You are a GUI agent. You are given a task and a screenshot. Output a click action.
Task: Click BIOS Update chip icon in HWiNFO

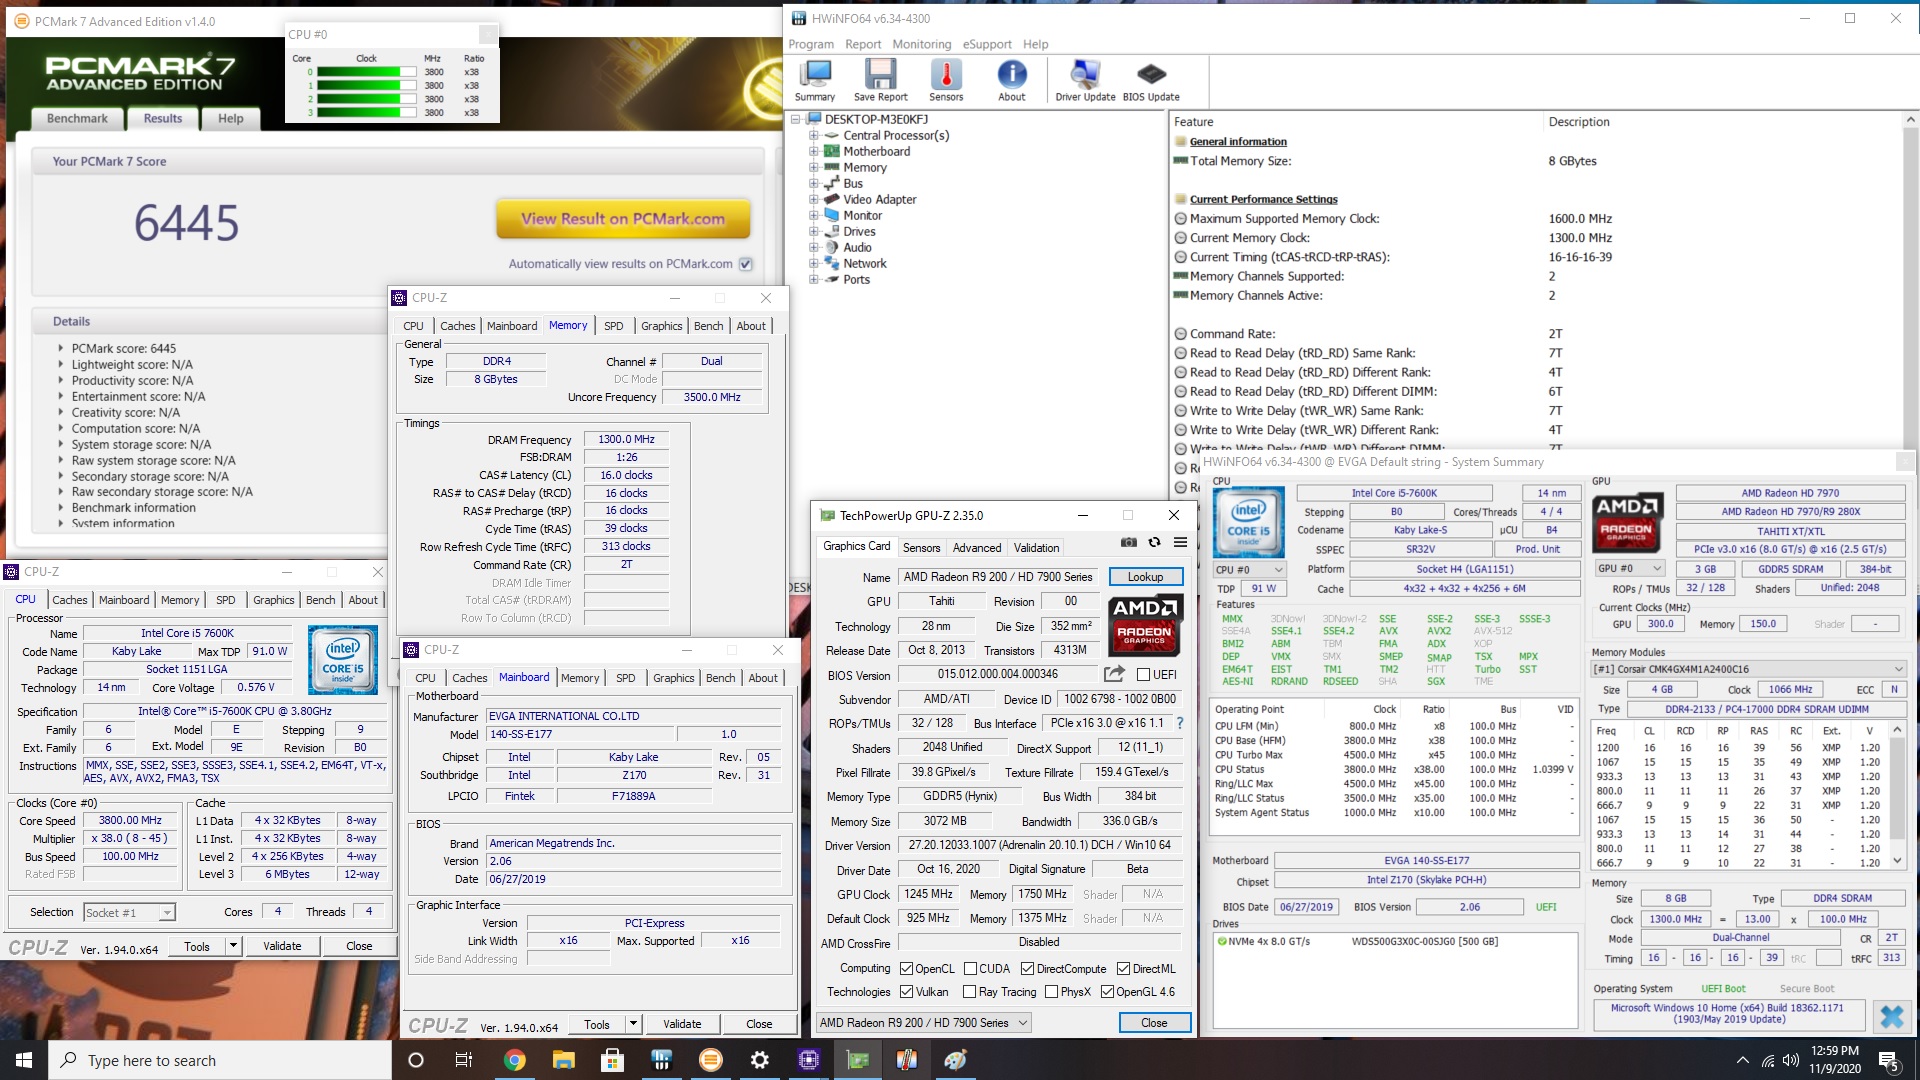point(1151,80)
